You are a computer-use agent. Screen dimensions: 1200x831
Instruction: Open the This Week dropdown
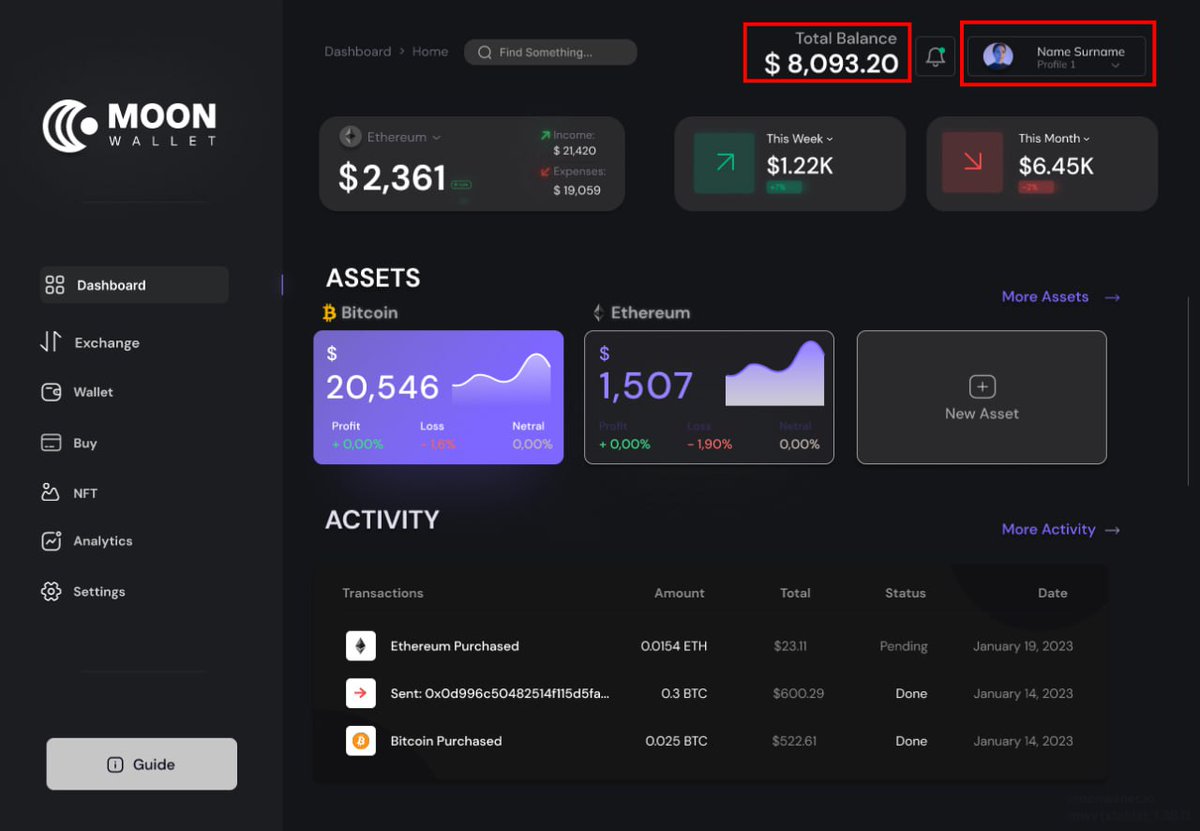(x=828, y=138)
